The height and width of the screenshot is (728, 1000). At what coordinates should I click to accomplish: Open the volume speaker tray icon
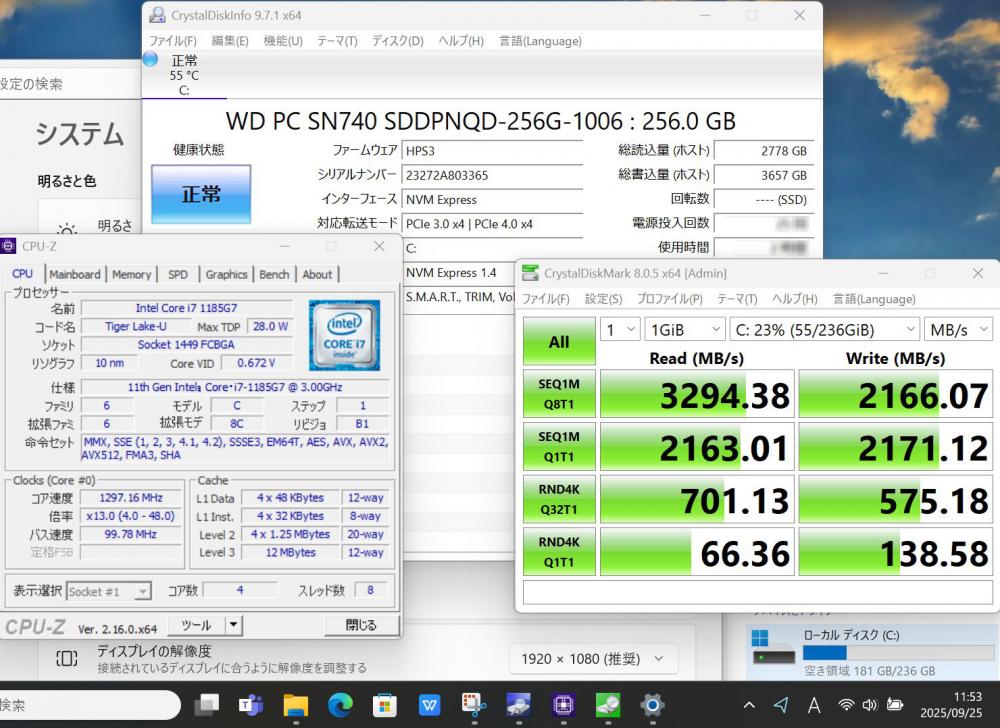pyautogui.click(x=869, y=704)
